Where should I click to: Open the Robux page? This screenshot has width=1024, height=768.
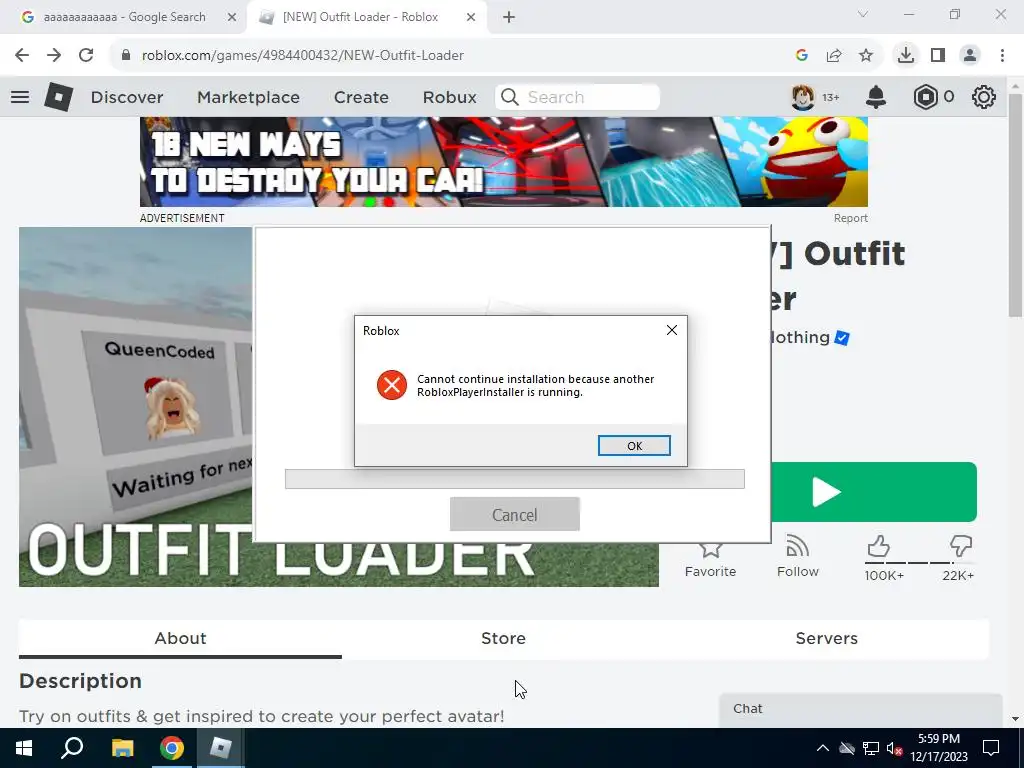pyautogui.click(x=449, y=97)
